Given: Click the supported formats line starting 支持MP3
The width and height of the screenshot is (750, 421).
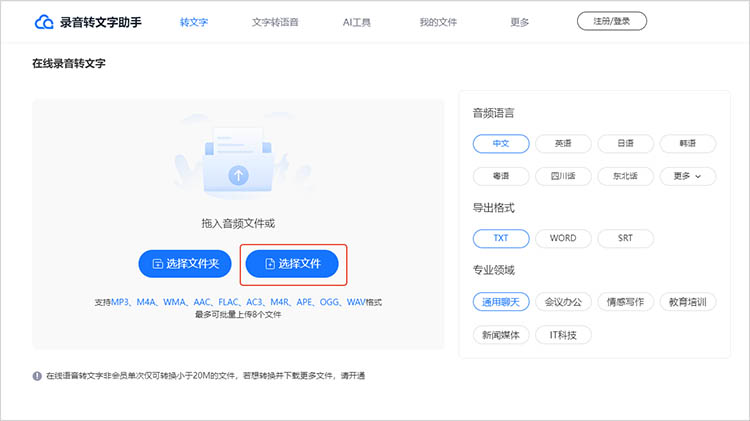Looking at the screenshot, I should 238,302.
